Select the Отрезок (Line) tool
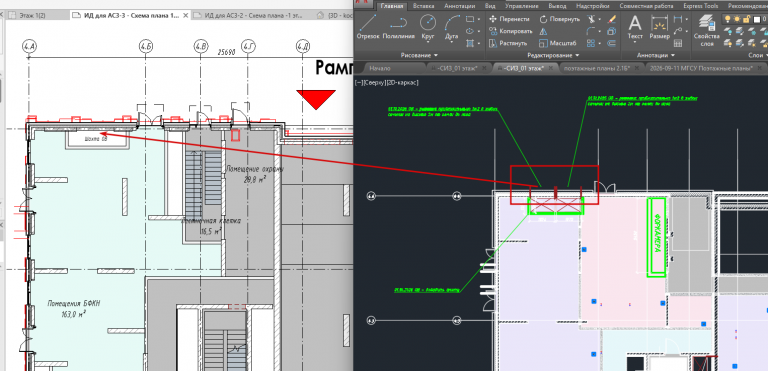 368,26
